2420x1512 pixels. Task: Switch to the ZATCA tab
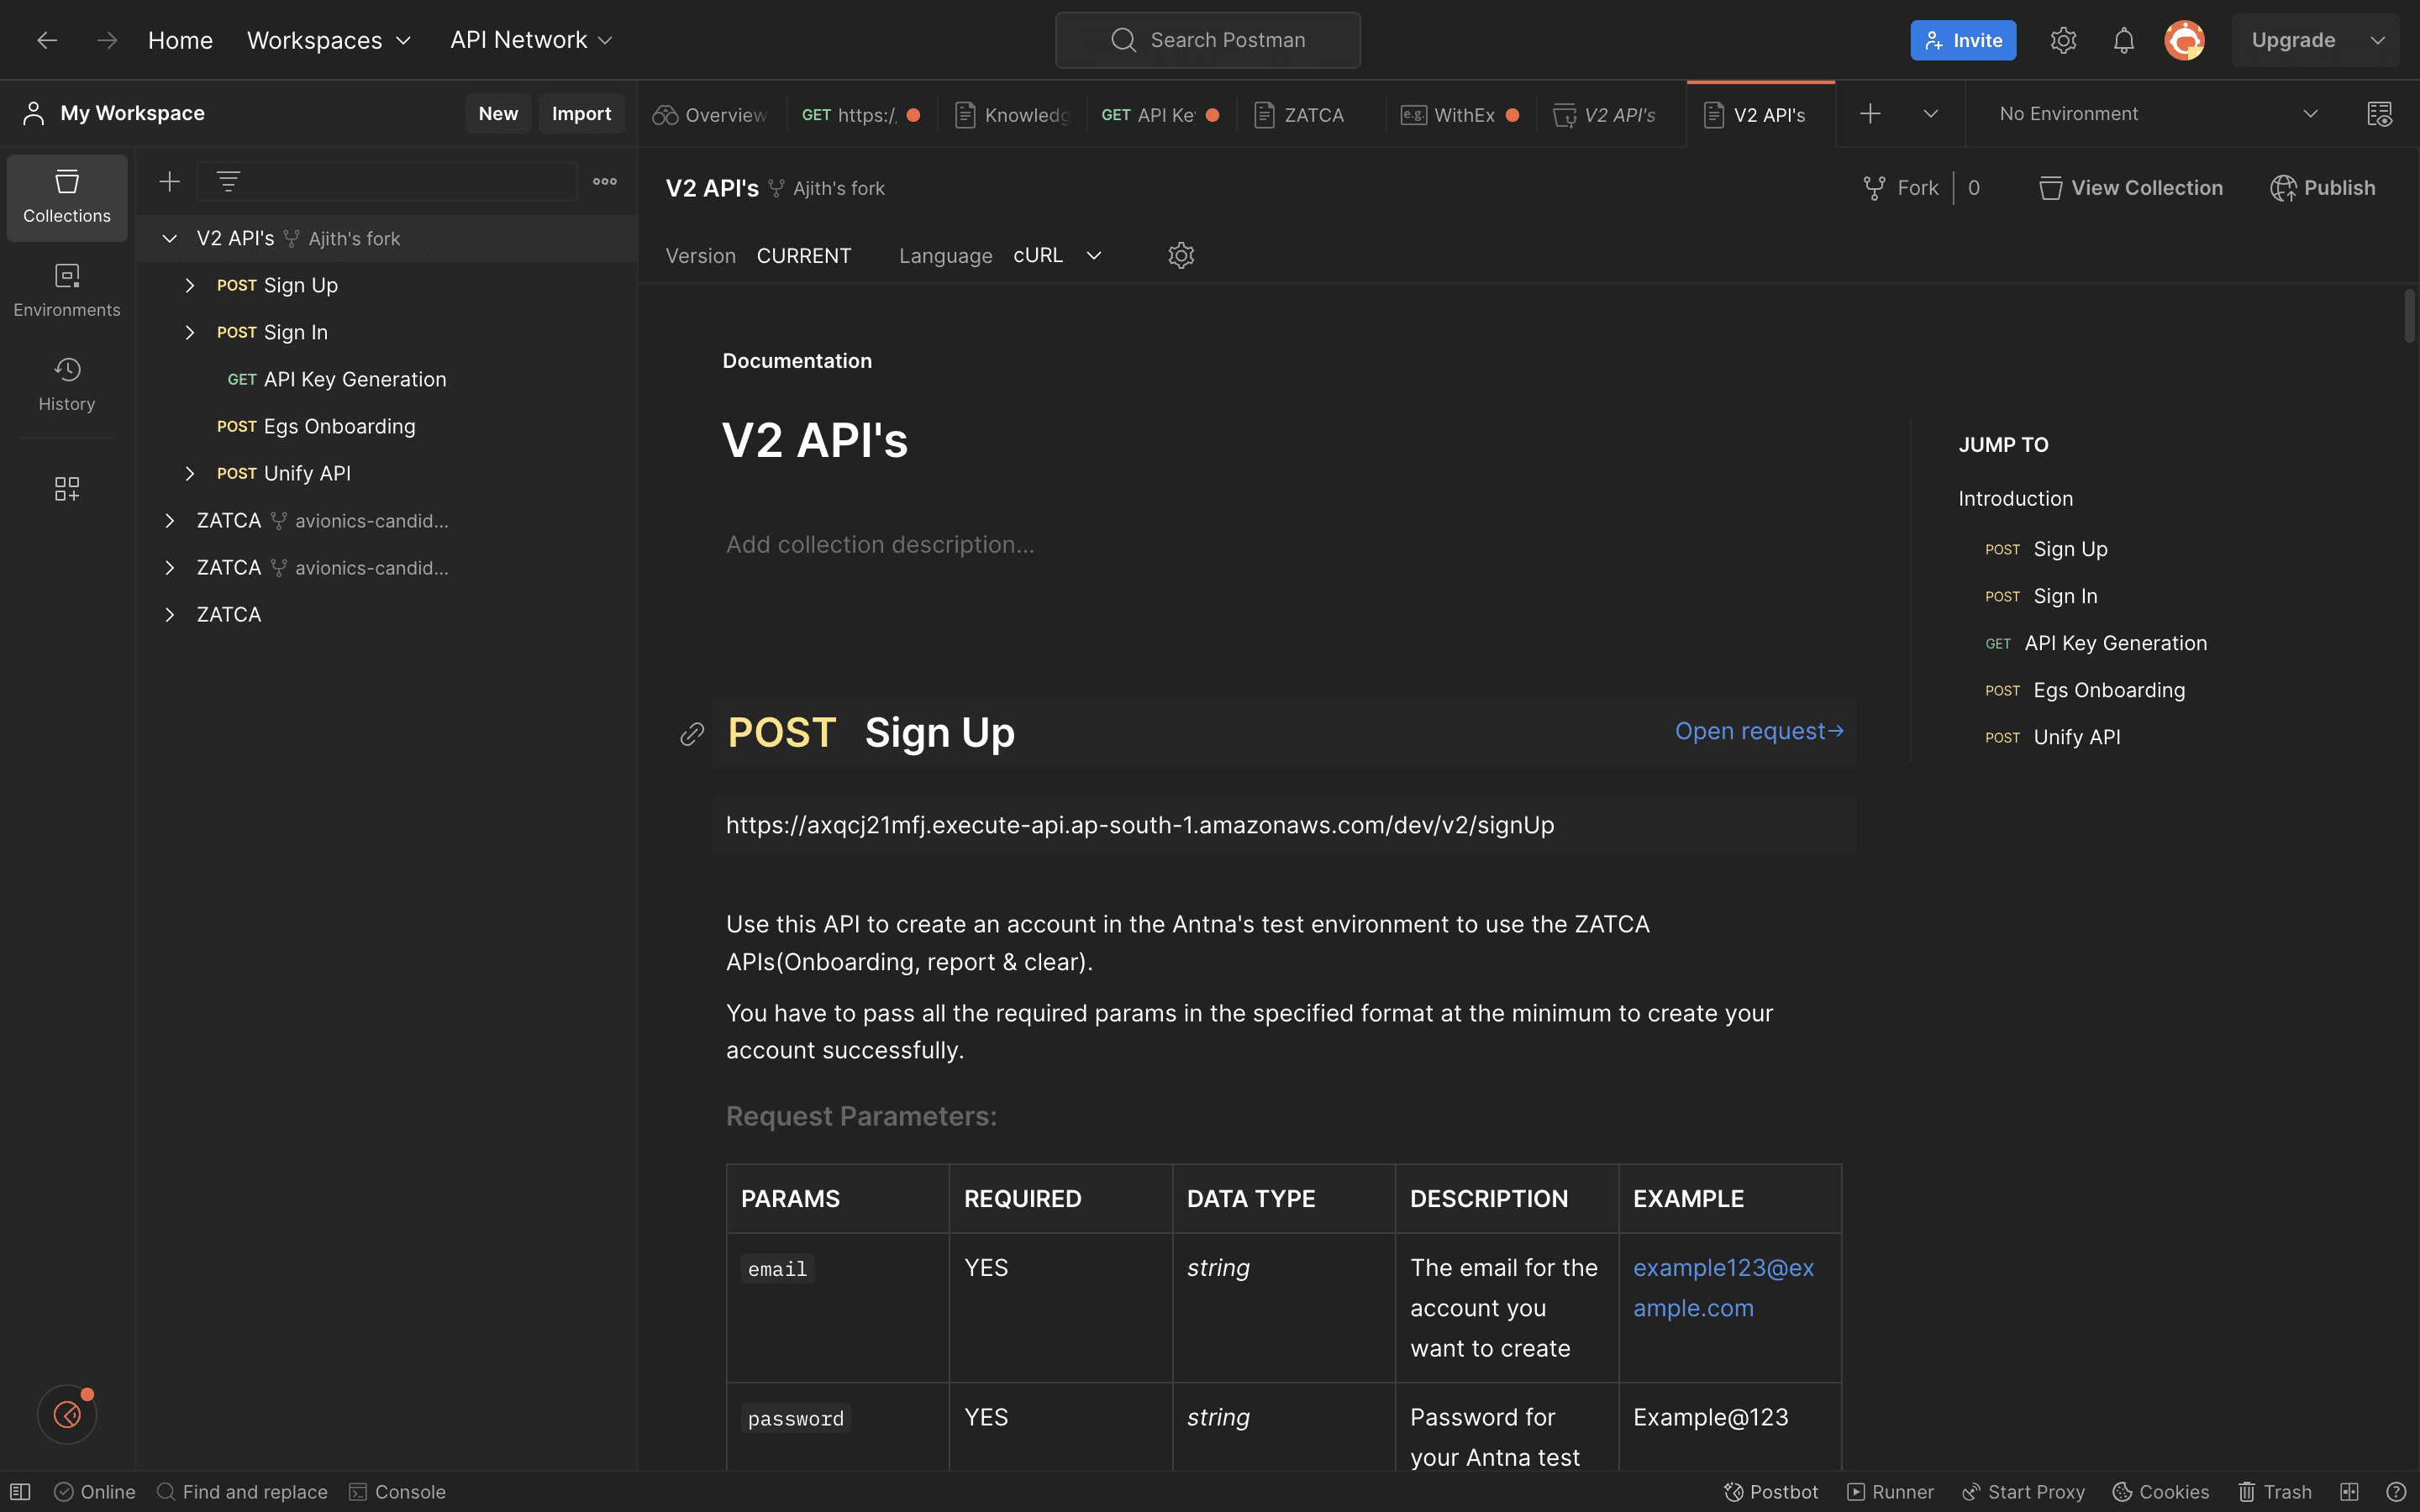click(1313, 114)
